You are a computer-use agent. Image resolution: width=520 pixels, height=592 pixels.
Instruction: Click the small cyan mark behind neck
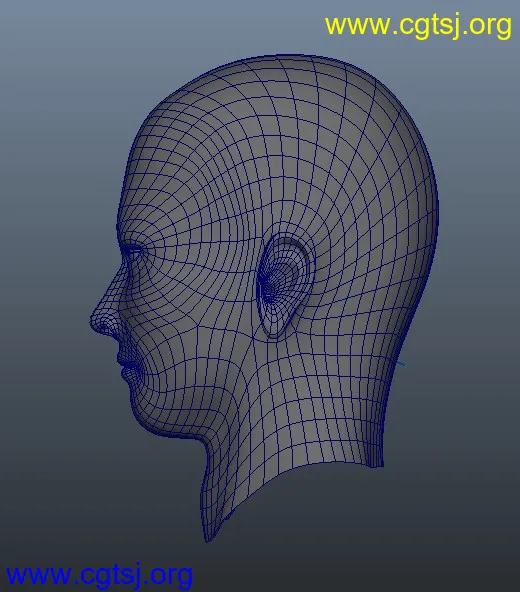click(x=401, y=364)
